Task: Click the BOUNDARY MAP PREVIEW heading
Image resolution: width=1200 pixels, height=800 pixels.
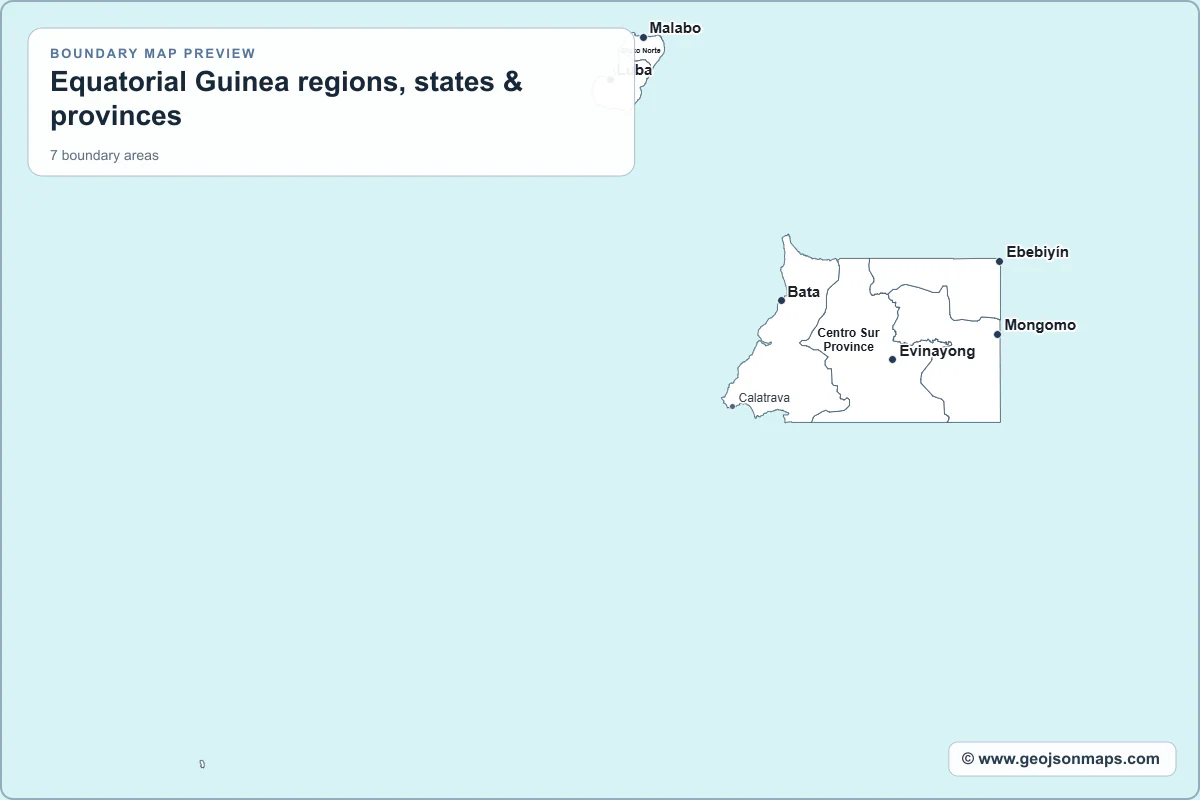Action: (x=153, y=53)
